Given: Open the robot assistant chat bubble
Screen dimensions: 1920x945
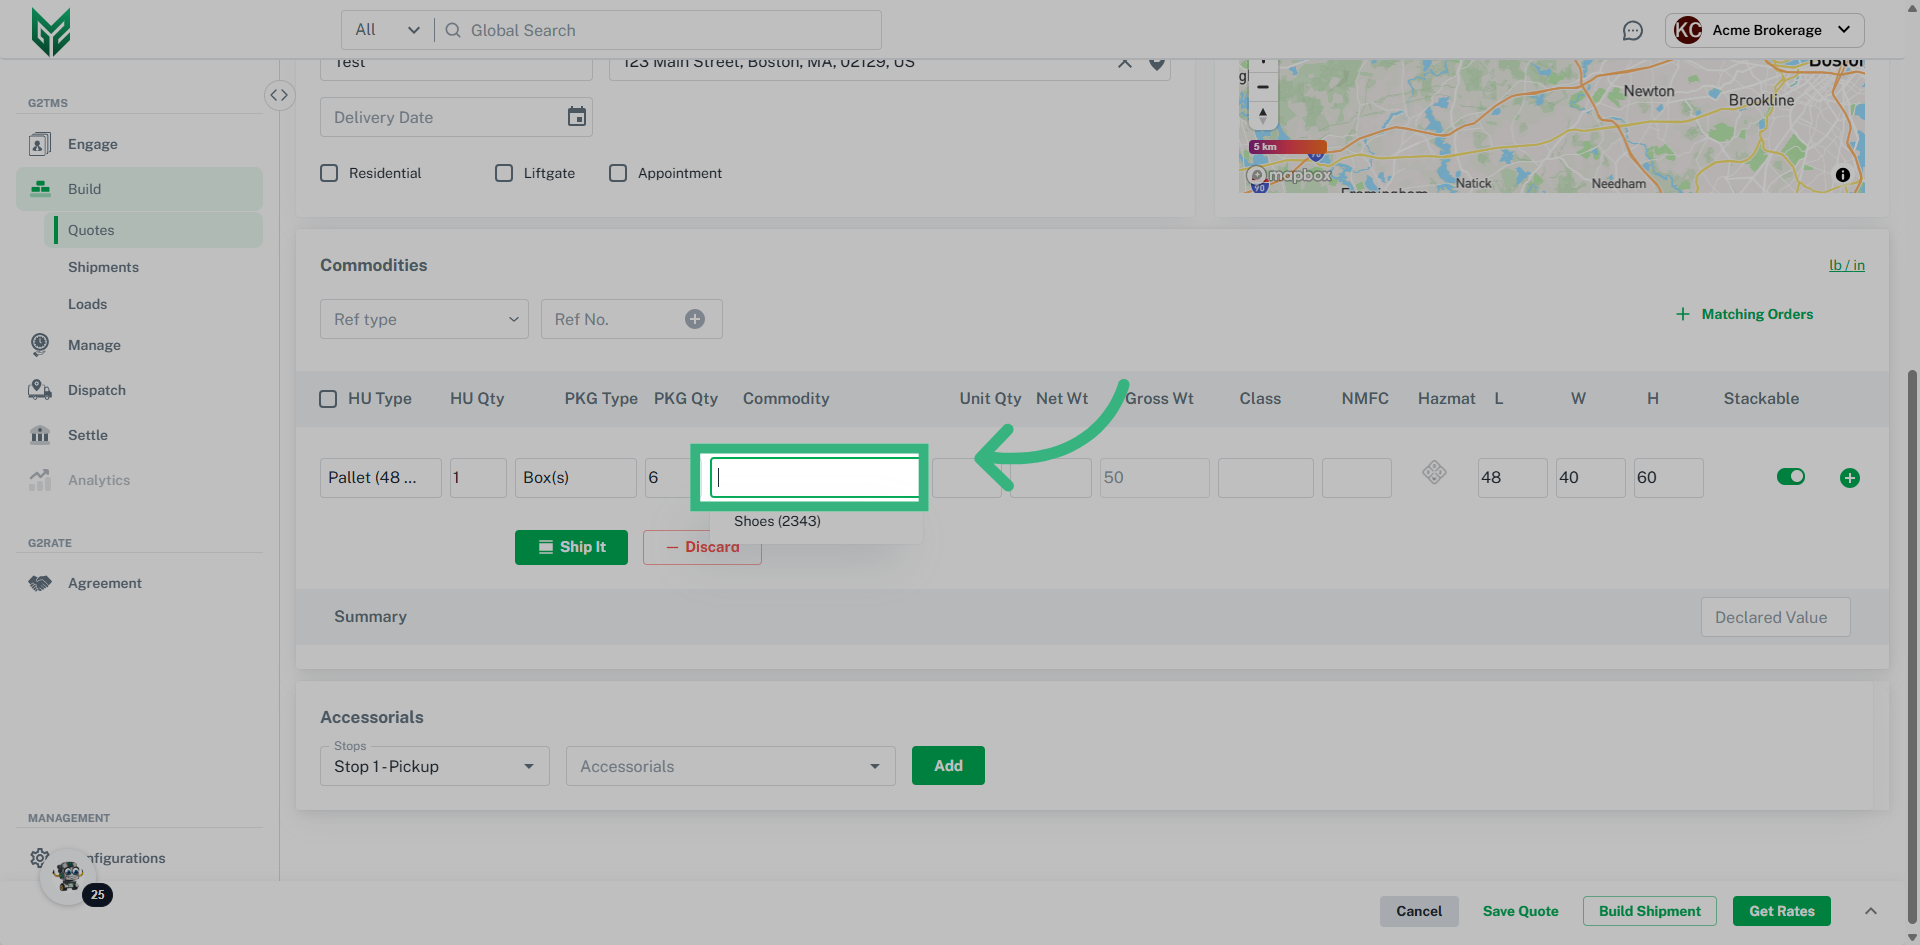Looking at the screenshot, I should coord(69,877).
